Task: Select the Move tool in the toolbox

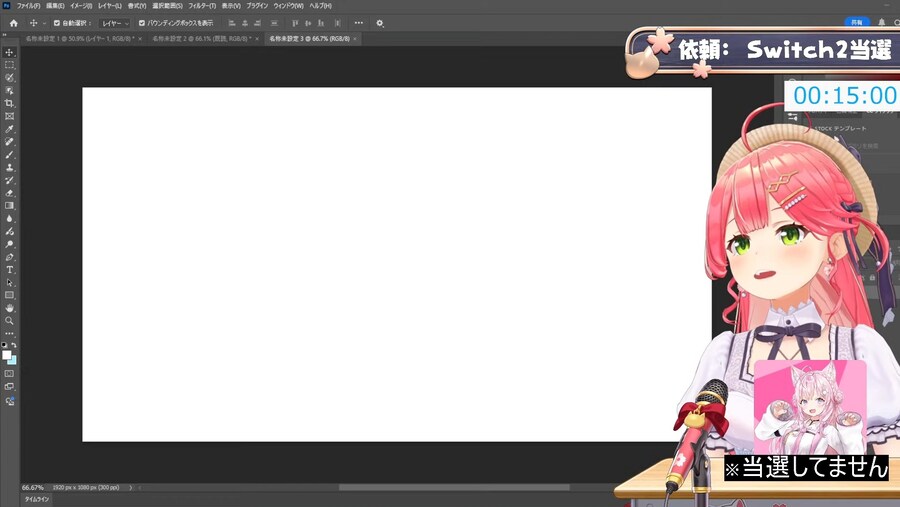Action: click(9, 52)
